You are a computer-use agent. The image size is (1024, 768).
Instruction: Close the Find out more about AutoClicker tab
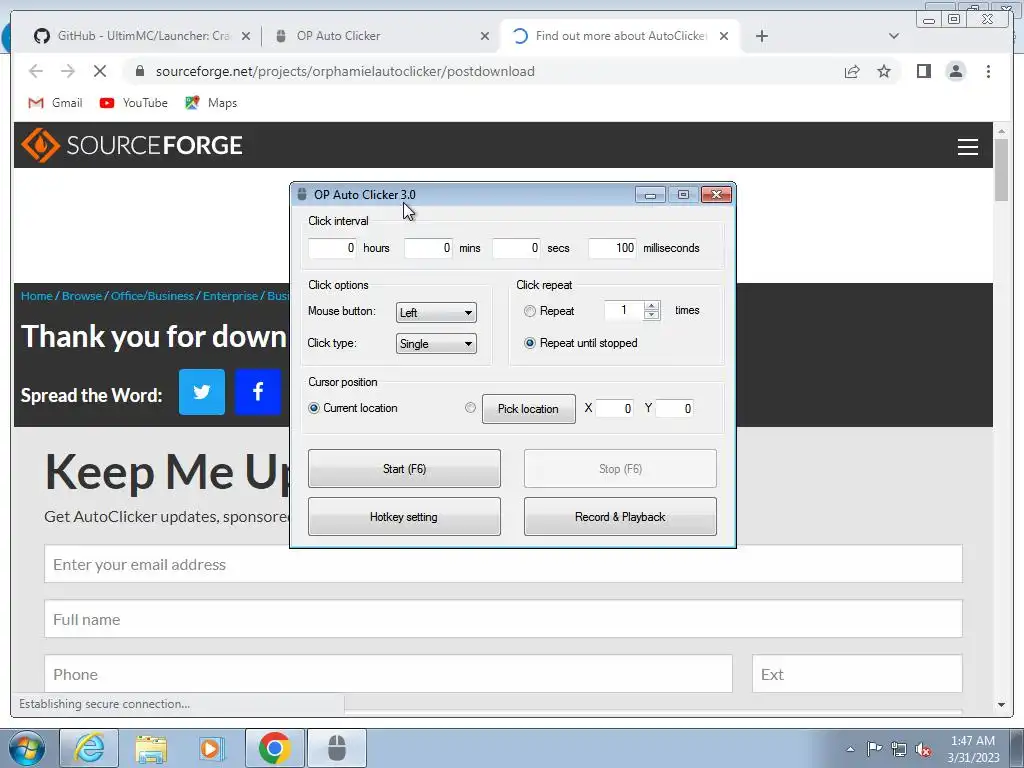point(724,36)
